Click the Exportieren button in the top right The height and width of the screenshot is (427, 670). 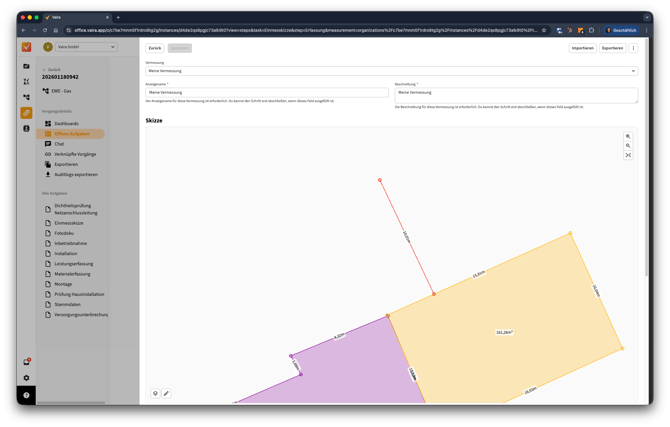[x=612, y=48]
